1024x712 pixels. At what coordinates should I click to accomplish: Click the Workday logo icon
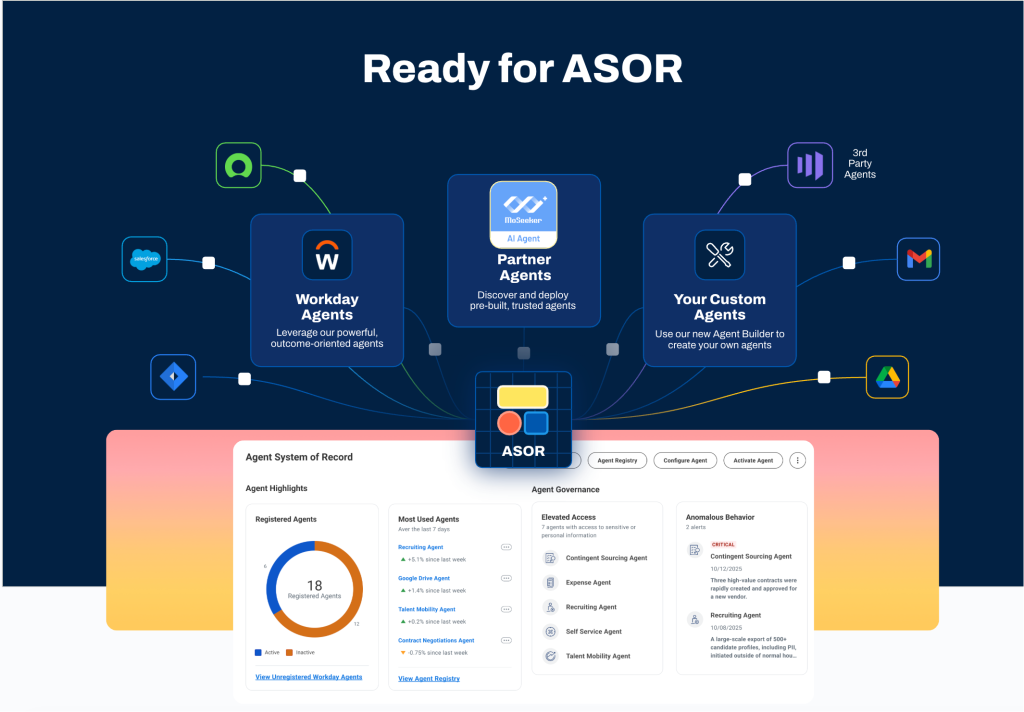pos(327,255)
